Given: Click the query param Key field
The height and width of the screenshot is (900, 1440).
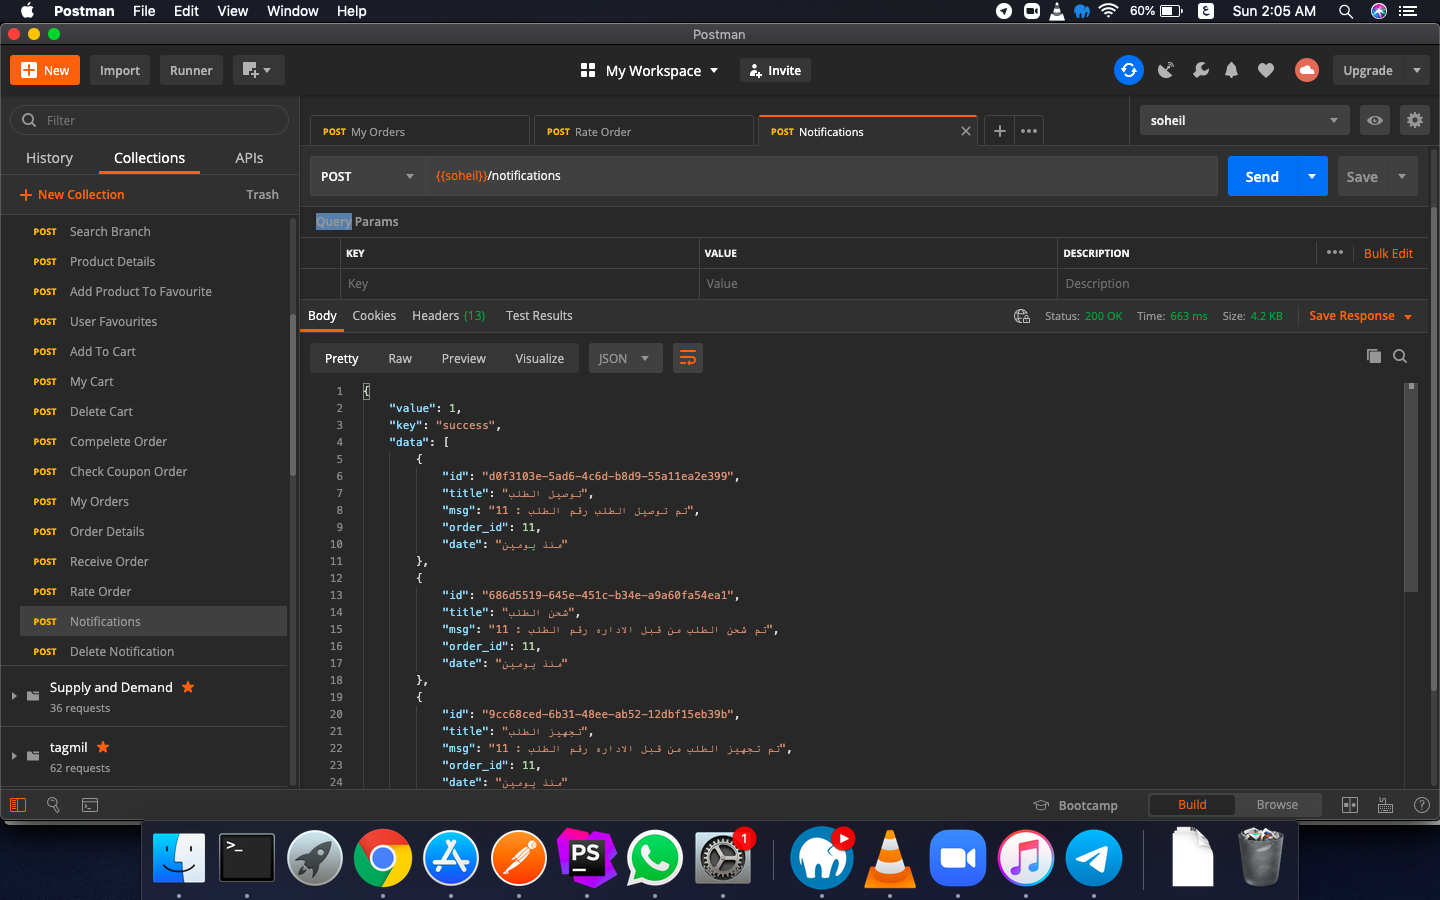Looking at the screenshot, I should 519,283.
